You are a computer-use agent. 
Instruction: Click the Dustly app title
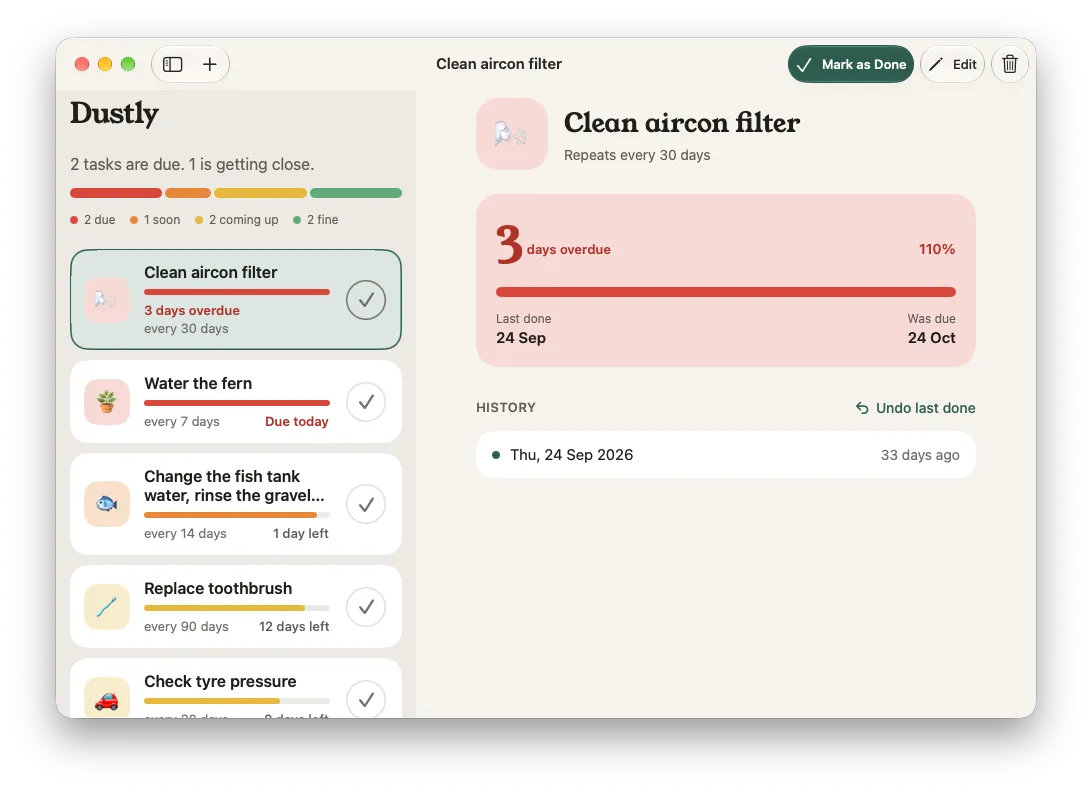[x=115, y=114]
